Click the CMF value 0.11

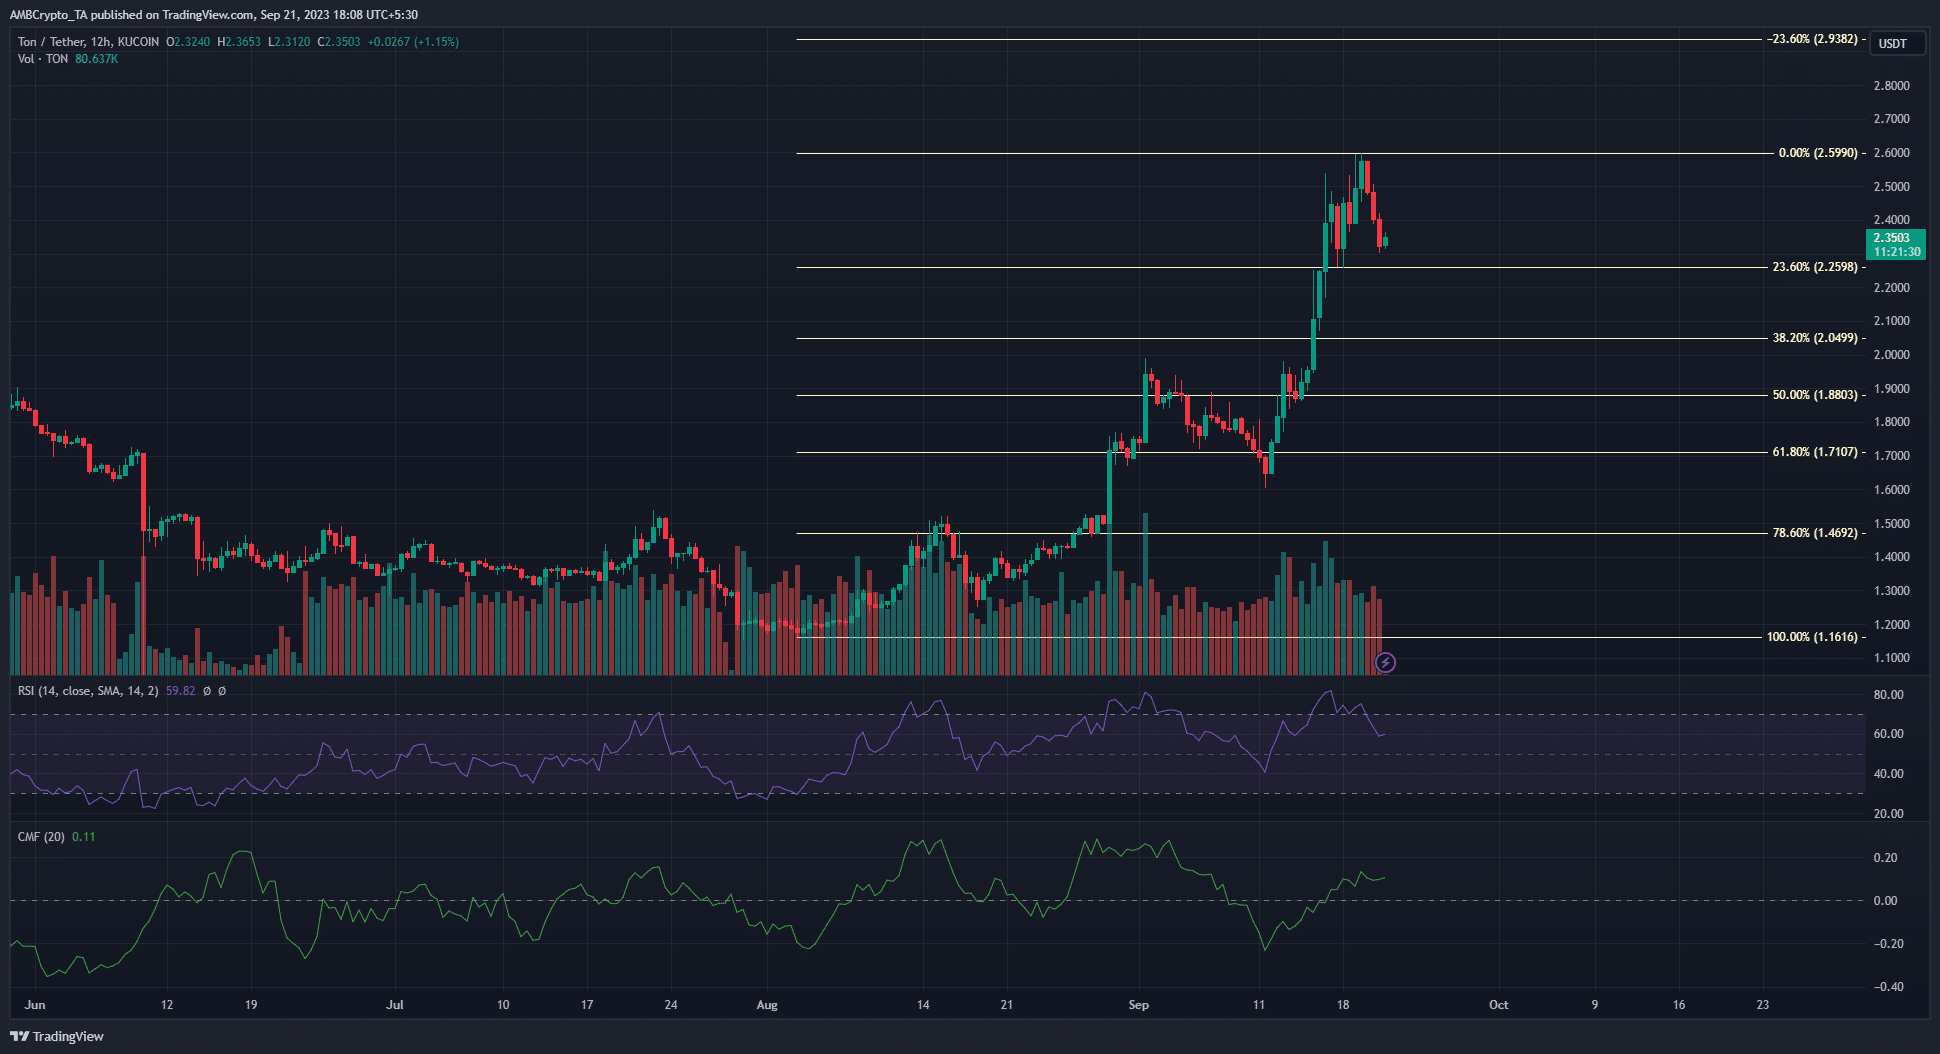[84, 837]
